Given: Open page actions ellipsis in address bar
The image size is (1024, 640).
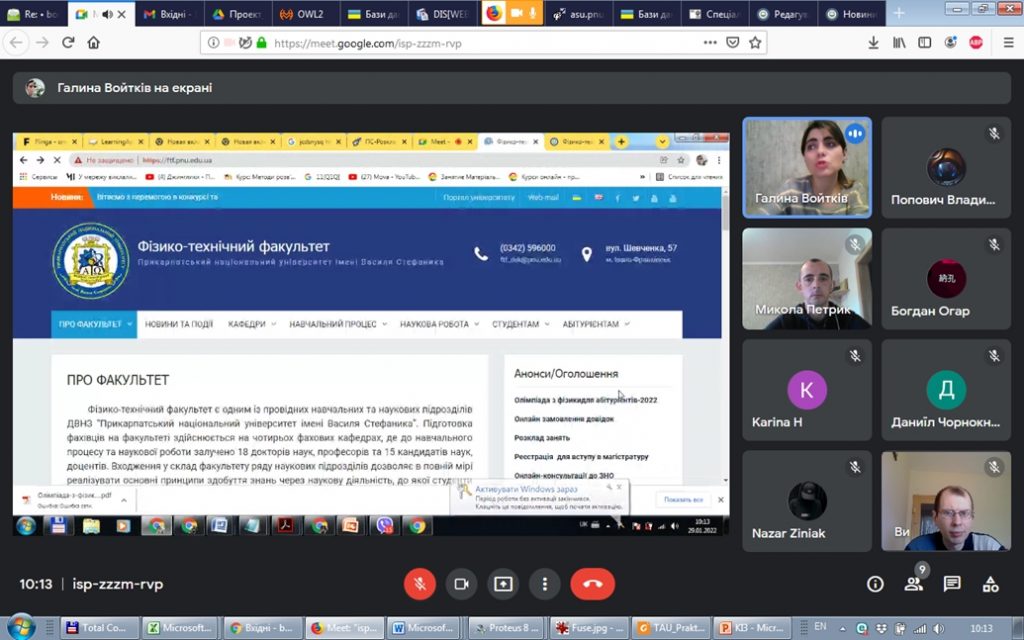Looking at the screenshot, I should (710, 43).
